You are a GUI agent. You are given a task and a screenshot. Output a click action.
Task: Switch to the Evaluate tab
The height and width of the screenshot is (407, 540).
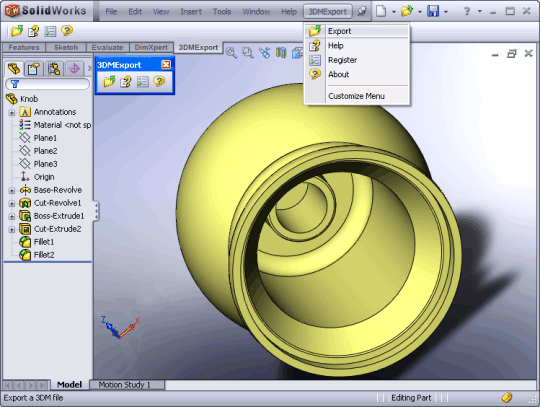107,48
